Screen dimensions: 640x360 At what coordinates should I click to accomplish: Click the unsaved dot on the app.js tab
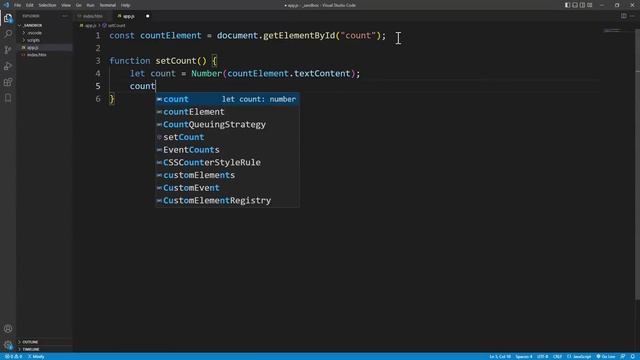147,16
